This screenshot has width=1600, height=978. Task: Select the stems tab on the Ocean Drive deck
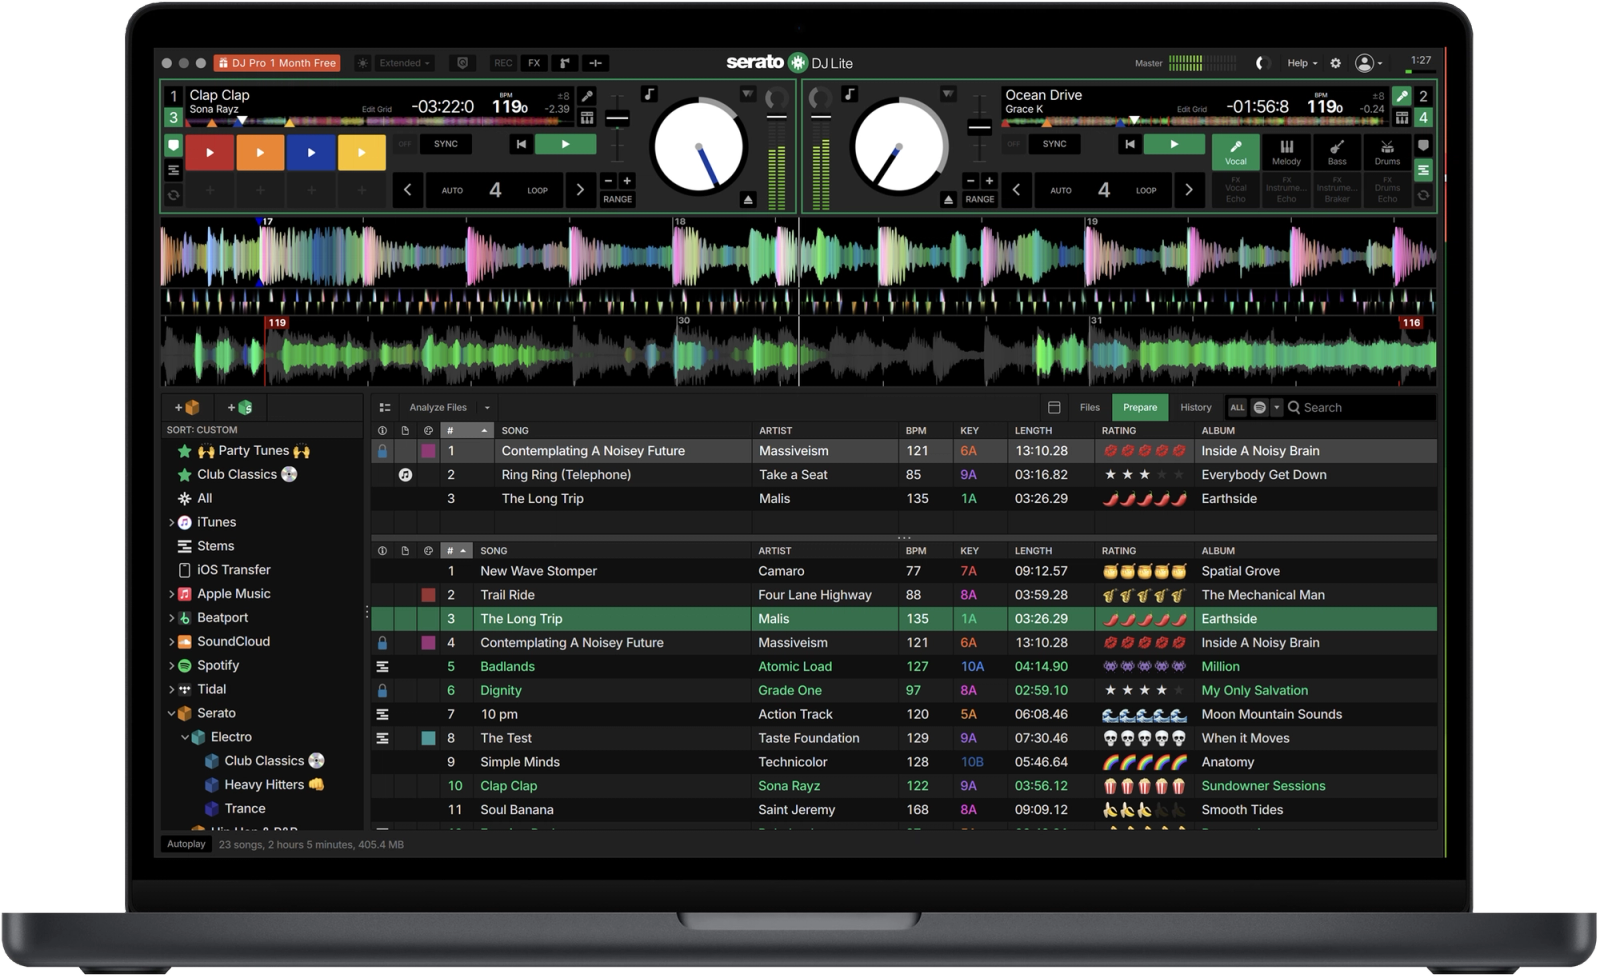click(1423, 170)
